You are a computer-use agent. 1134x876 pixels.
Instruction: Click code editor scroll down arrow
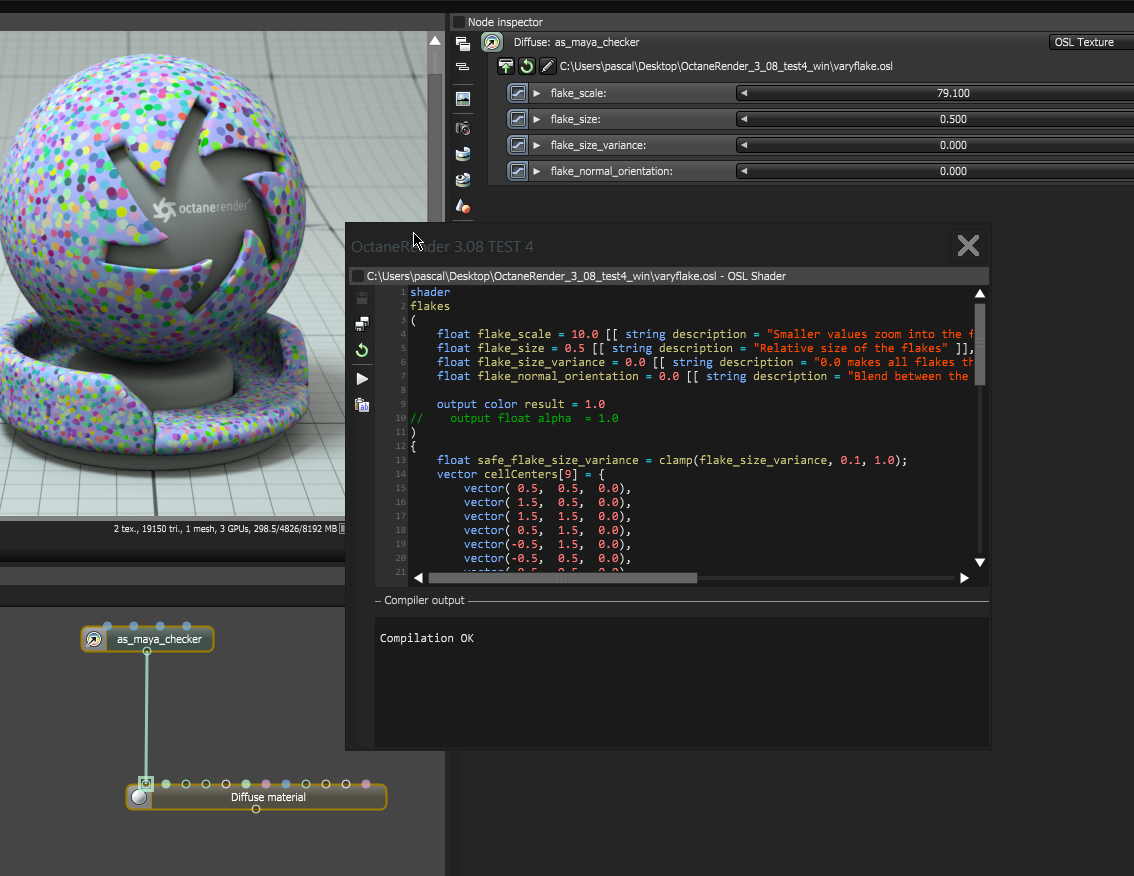click(x=980, y=562)
